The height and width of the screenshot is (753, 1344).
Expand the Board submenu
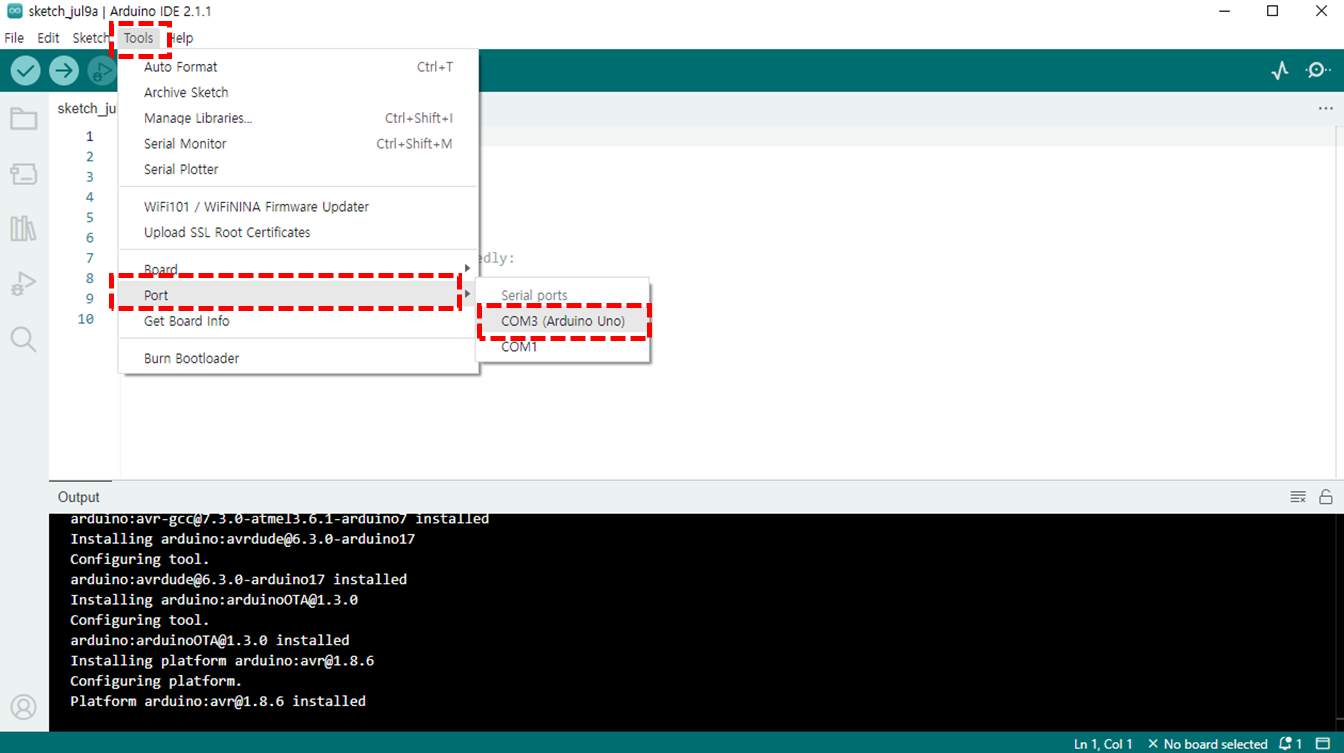click(x=298, y=270)
